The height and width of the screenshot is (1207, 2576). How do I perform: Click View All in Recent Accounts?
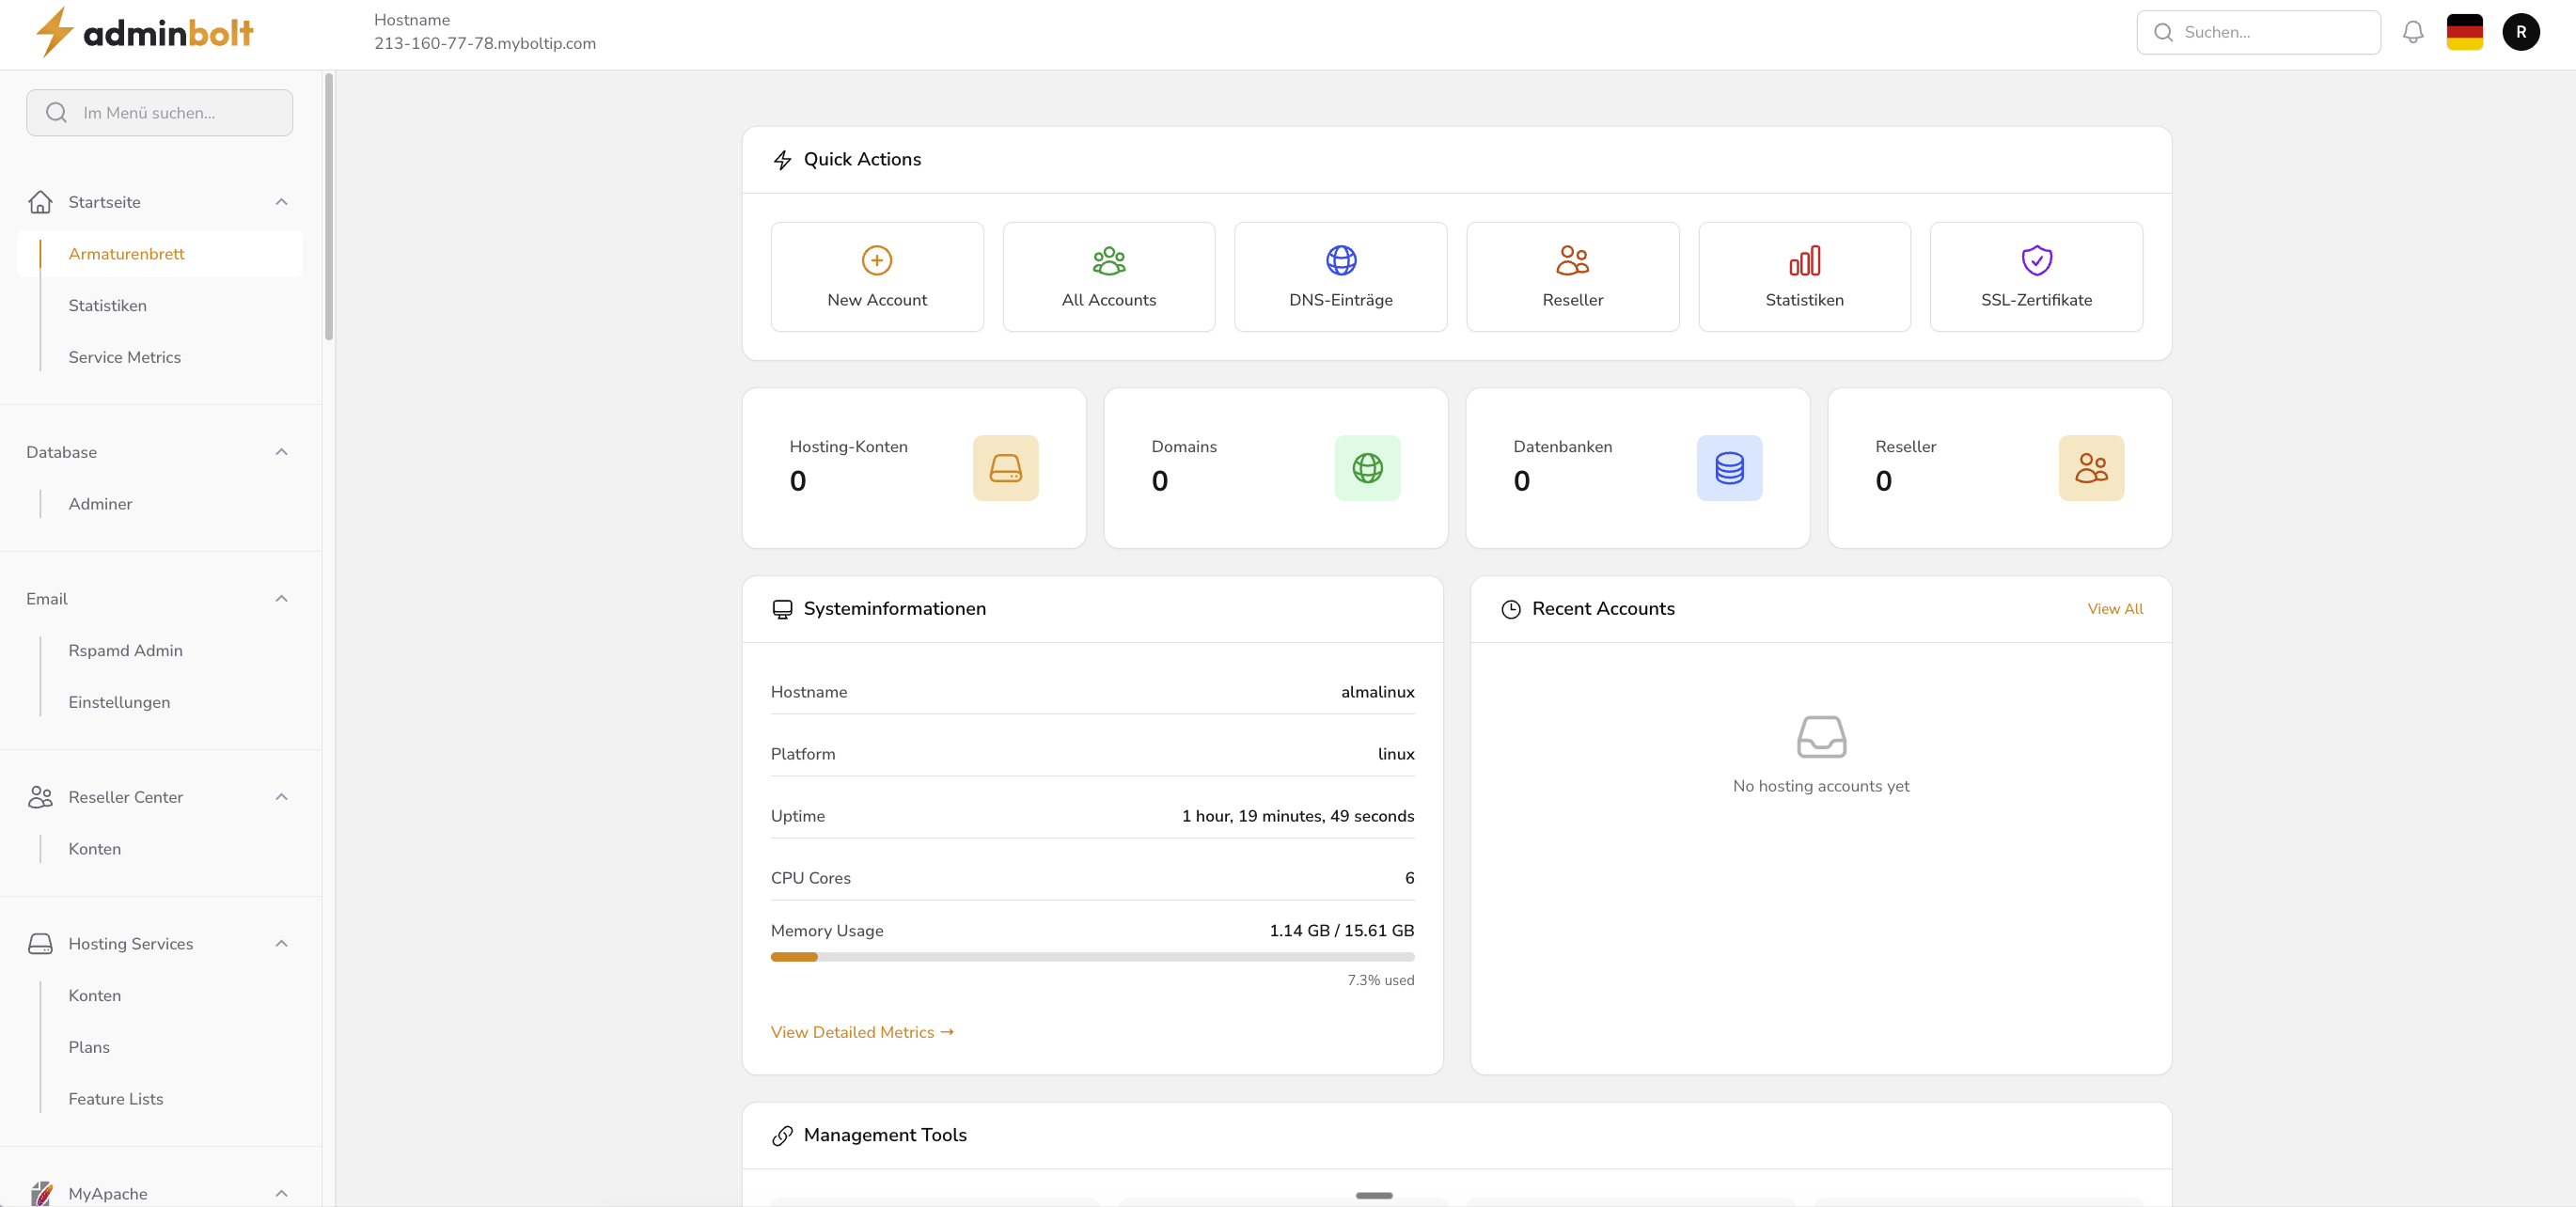[x=2115, y=608]
